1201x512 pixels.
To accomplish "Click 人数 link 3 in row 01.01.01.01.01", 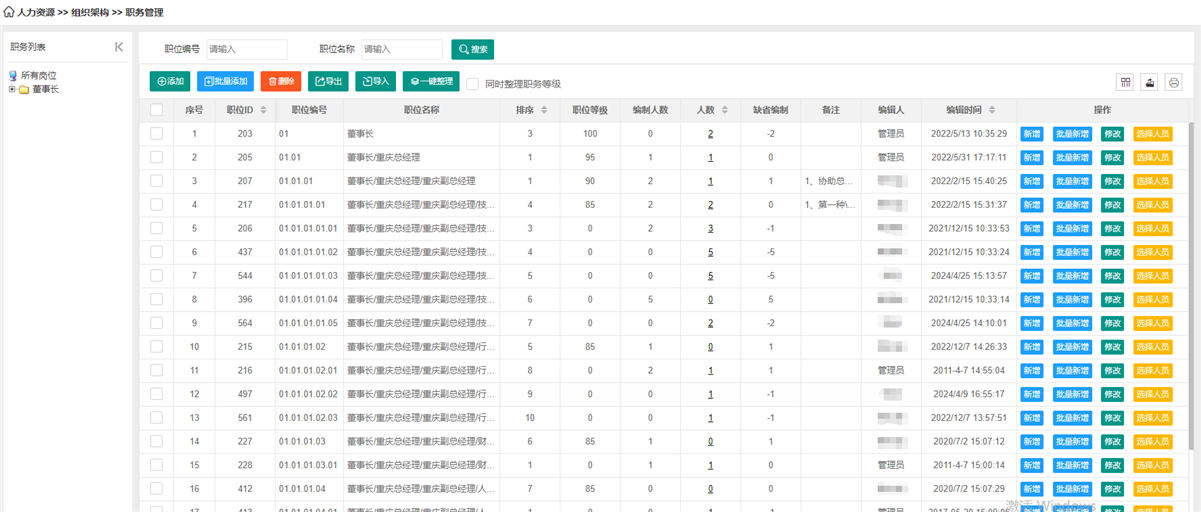I will coord(710,228).
